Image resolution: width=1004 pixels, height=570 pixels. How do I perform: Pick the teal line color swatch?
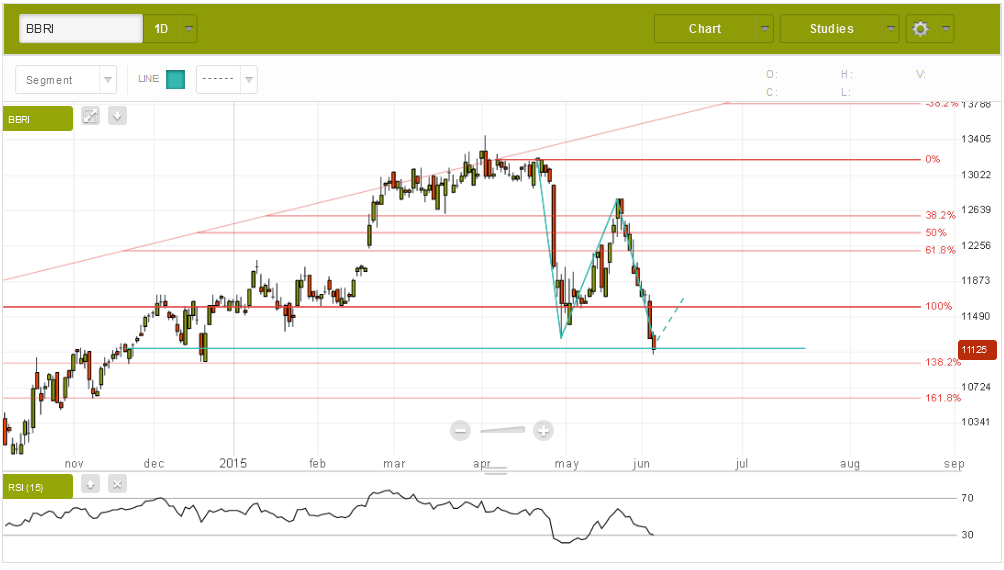(175, 80)
